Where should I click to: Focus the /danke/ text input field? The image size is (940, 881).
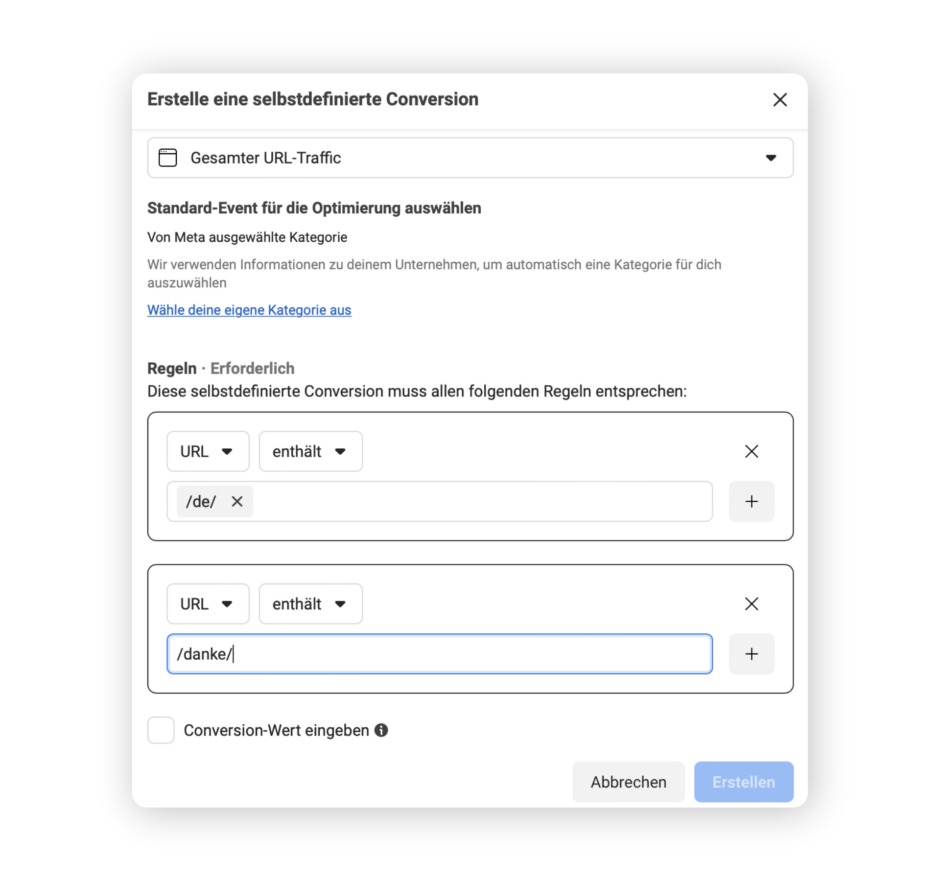point(439,654)
